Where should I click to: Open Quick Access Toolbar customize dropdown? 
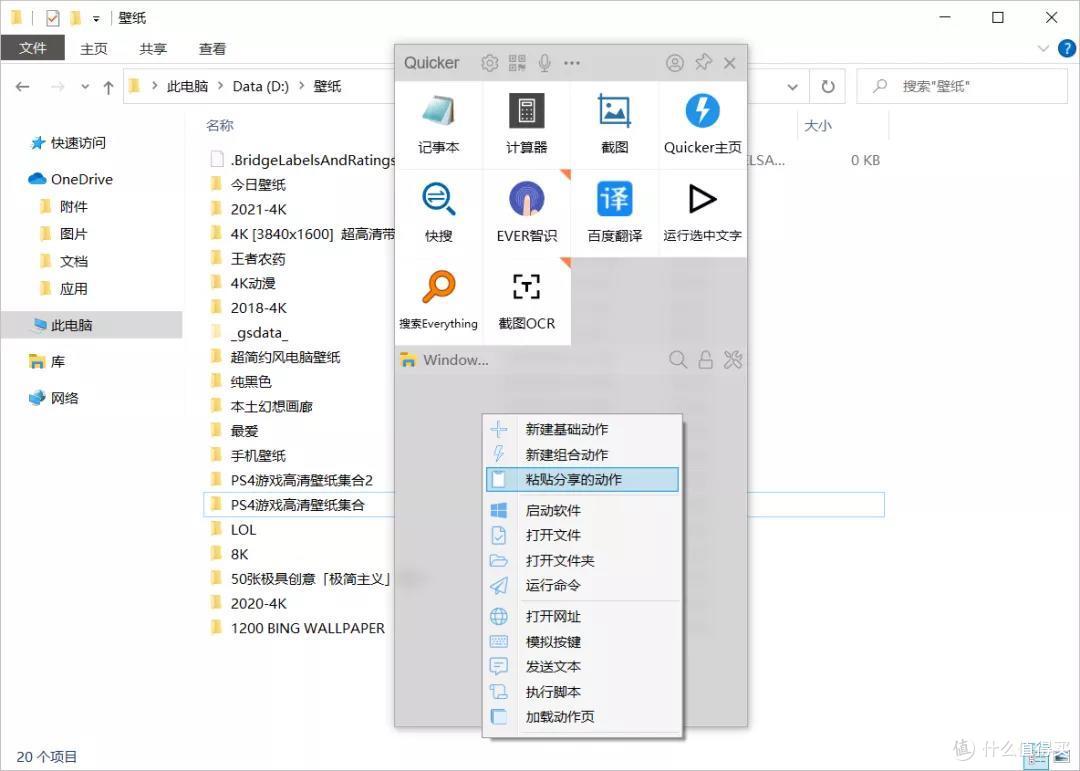pyautogui.click(x=96, y=19)
